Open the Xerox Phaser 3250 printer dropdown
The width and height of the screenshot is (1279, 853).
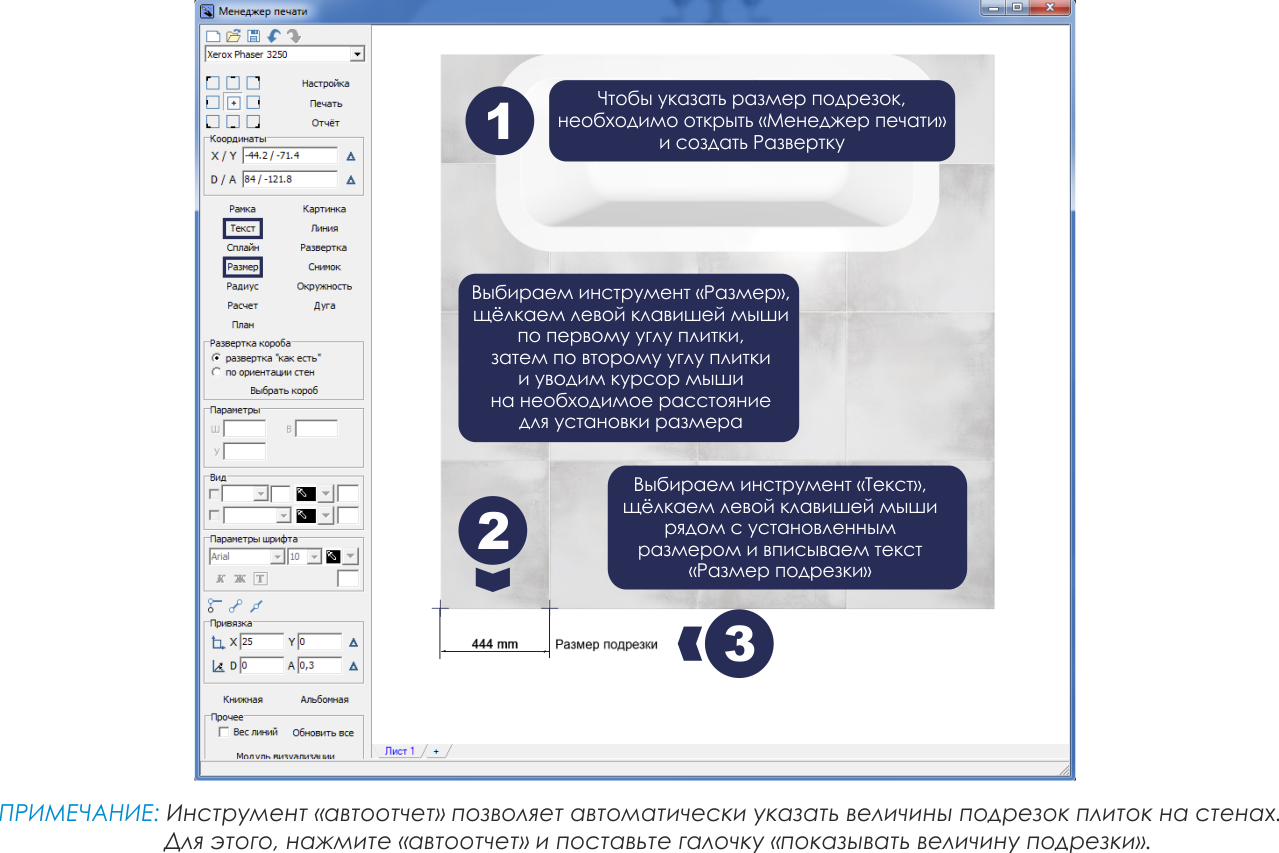click(357, 54)
